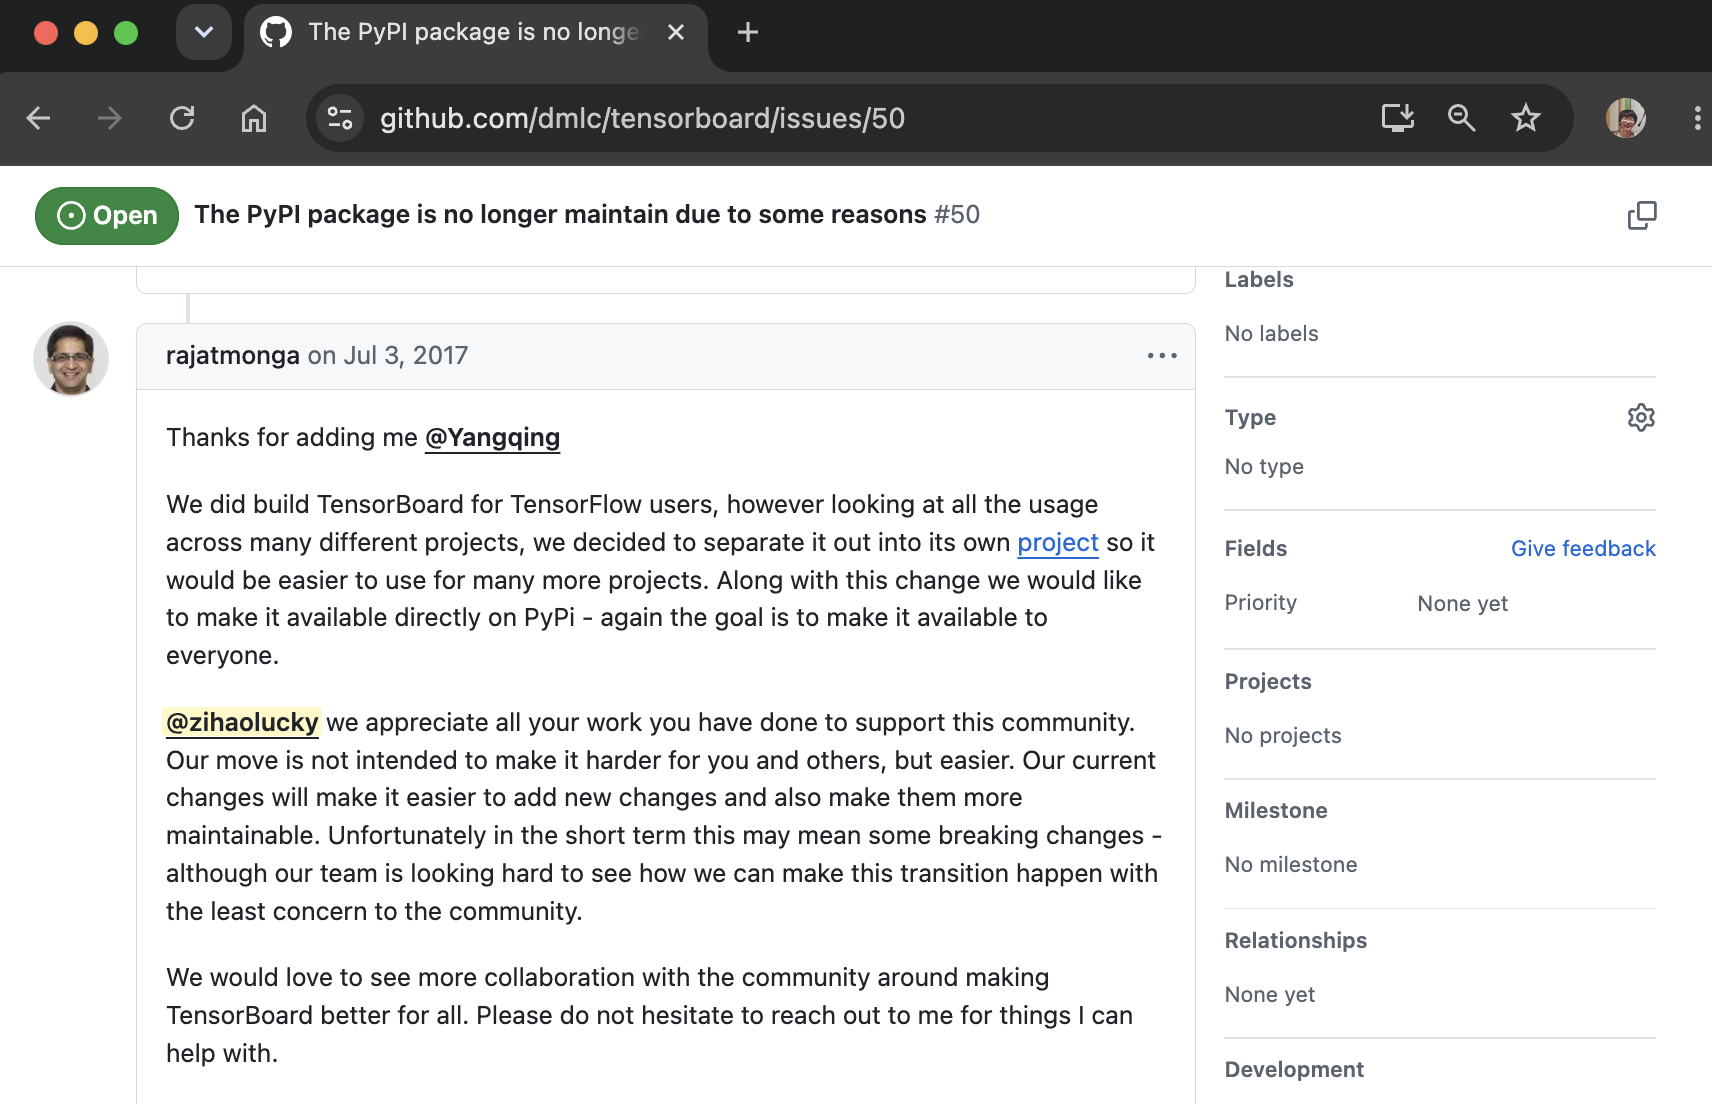View site information in the address bar
The width and height of the screenshot is (1712, 1104).
click(x=340, y=118)
